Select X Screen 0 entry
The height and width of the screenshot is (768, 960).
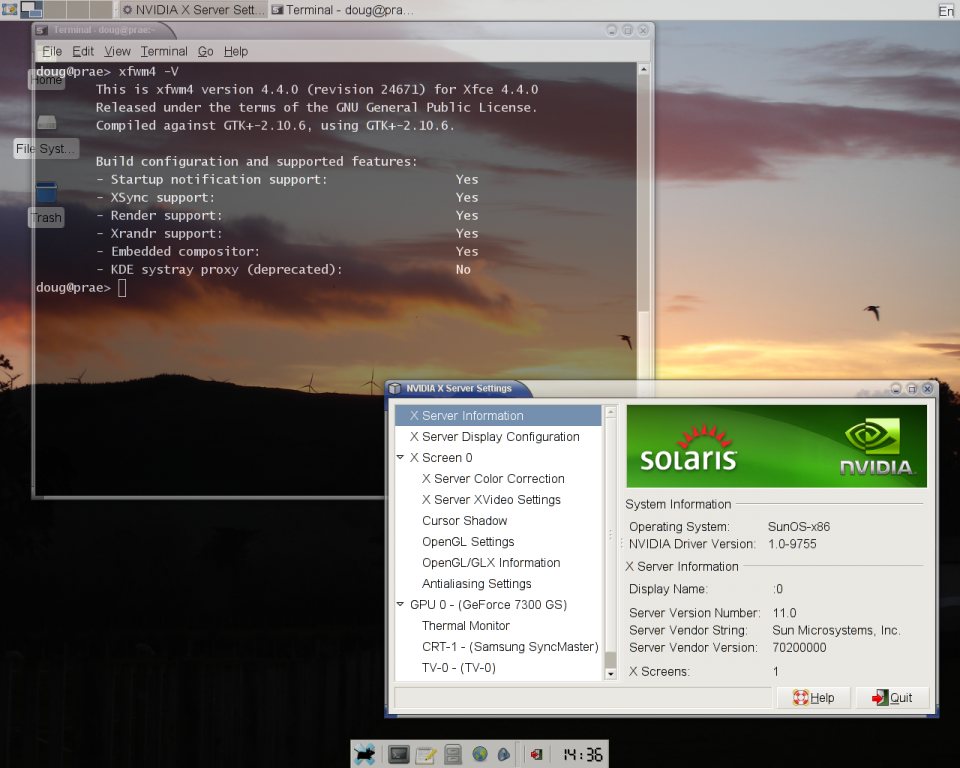coord(498,457)
